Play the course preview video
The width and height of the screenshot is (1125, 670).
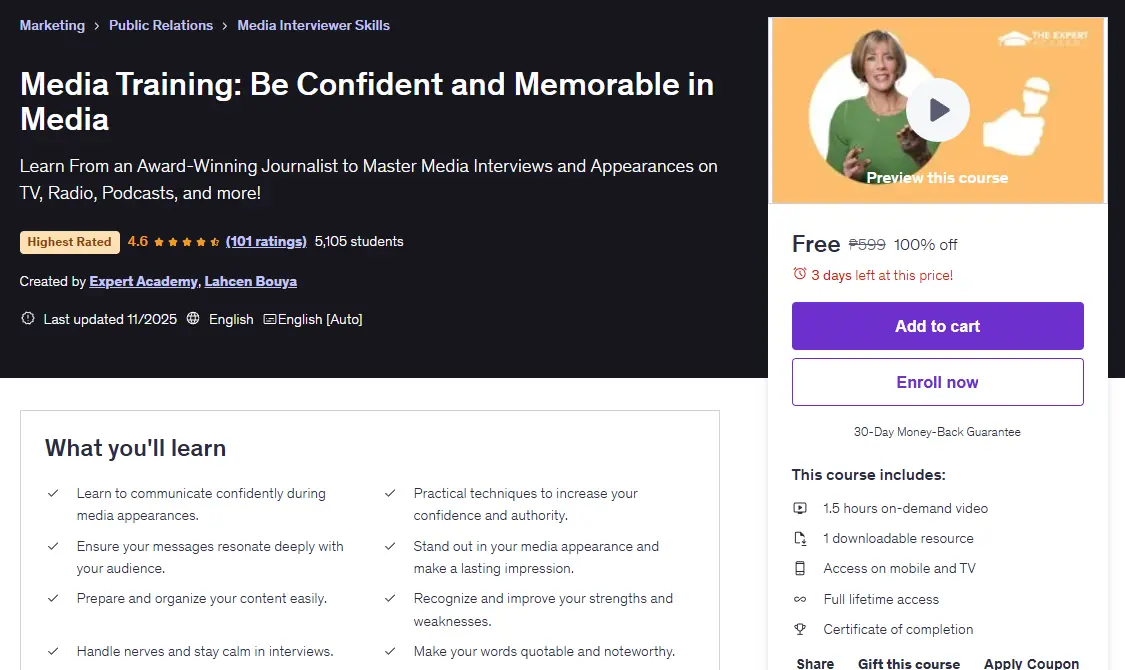pyautogui.click(x=938, y=110)
